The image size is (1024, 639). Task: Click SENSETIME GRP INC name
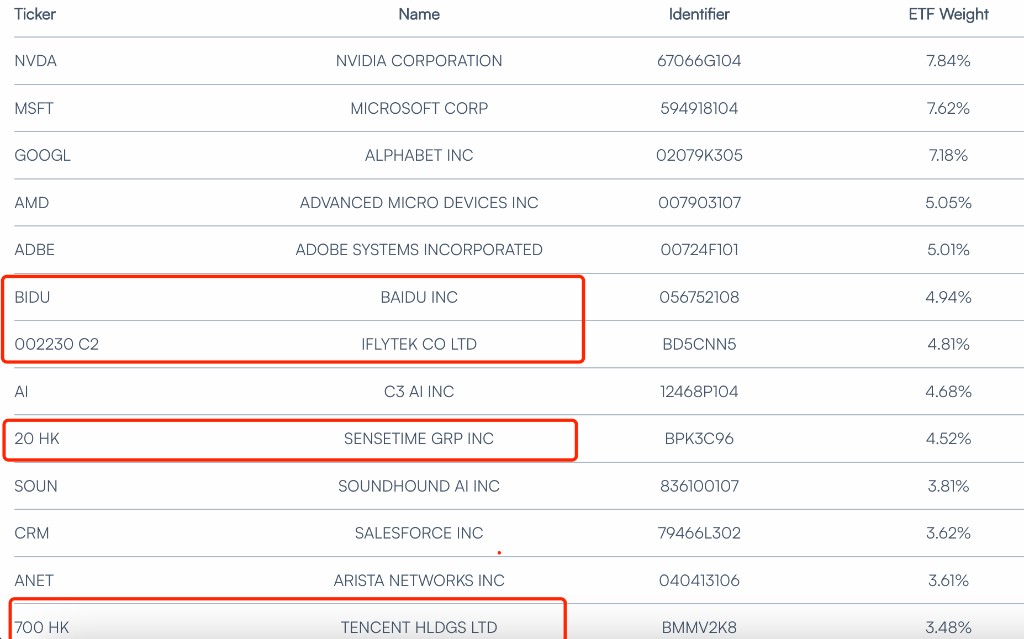[x=419, y=439]
